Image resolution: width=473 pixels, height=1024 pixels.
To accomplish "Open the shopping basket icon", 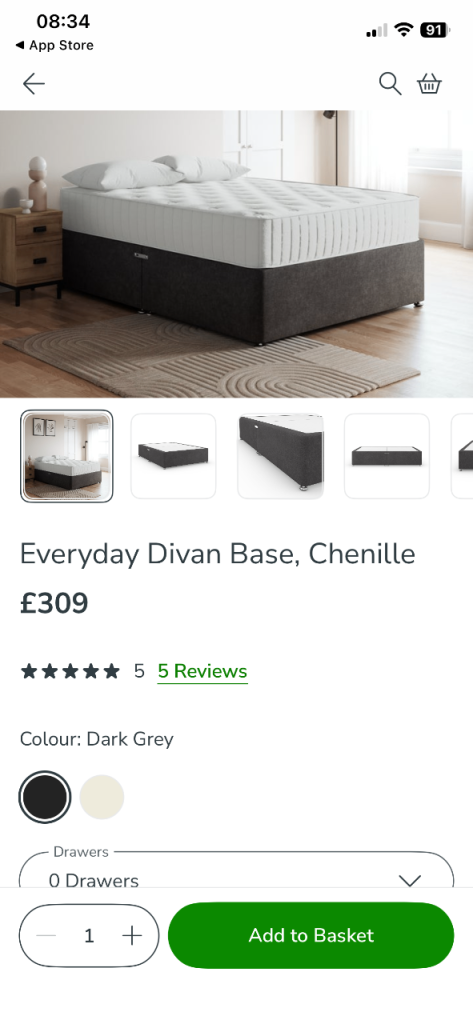I will (x=429, y=84).
